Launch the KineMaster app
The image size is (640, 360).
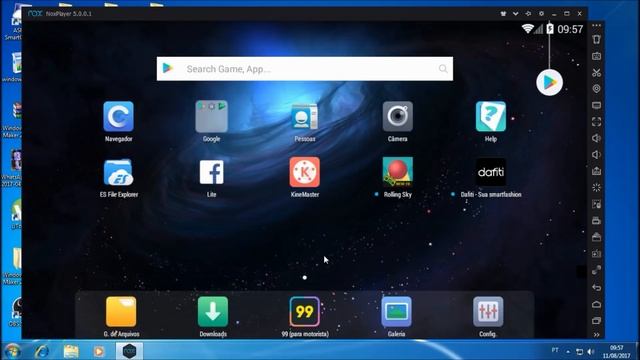(x=304, y=172)
